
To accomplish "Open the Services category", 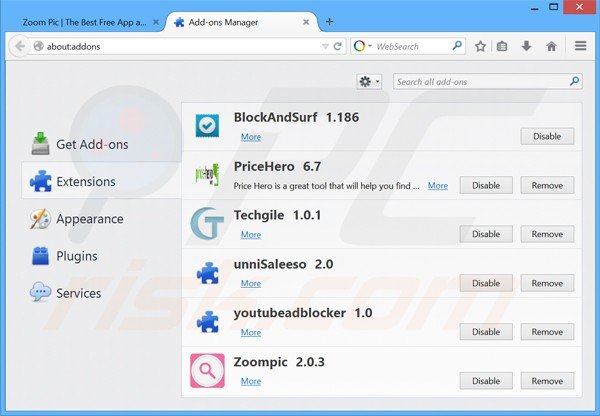I will [x=101, y=293].
